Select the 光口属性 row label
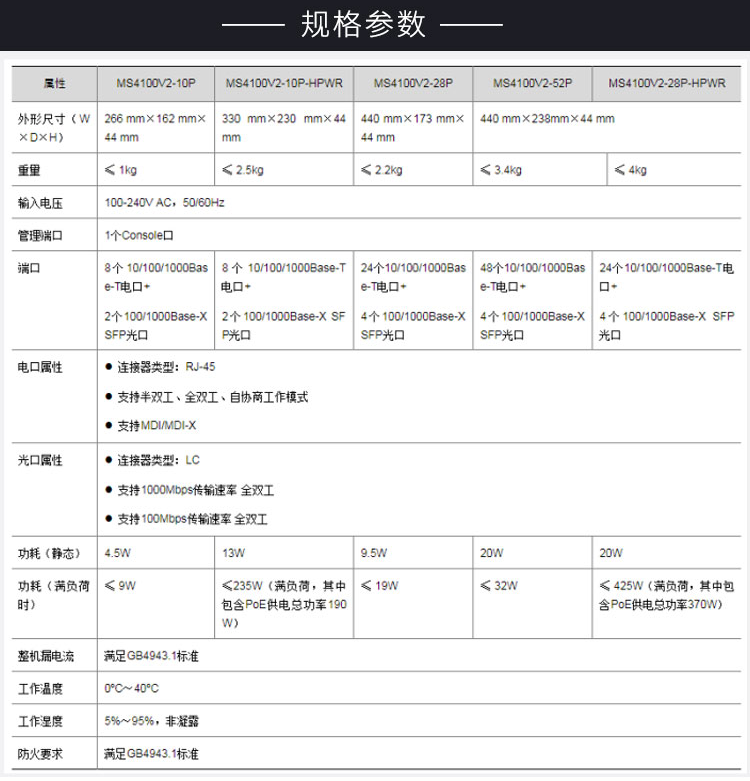The width and height of the screenshot is (750, 781). 40,461
